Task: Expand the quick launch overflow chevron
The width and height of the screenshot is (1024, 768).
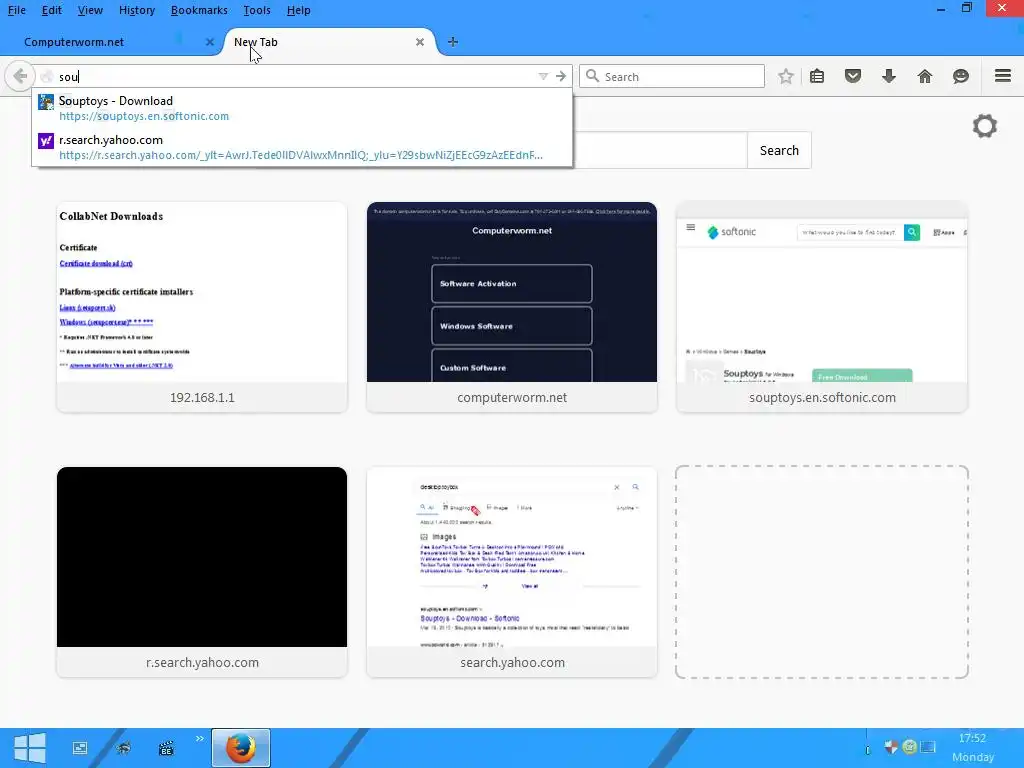Action: coord(200,739)
